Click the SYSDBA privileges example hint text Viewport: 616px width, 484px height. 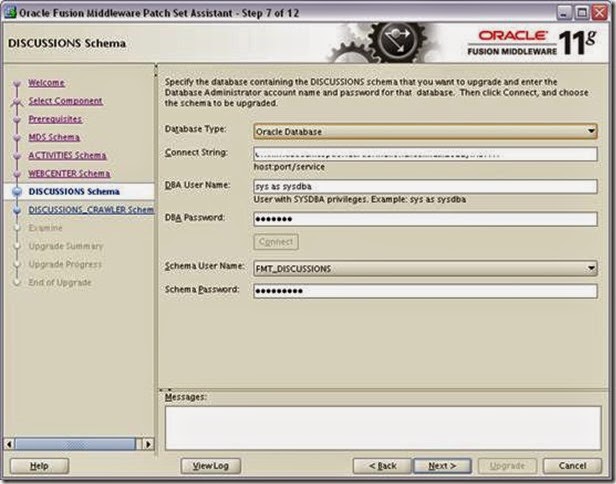coord(359,200)
